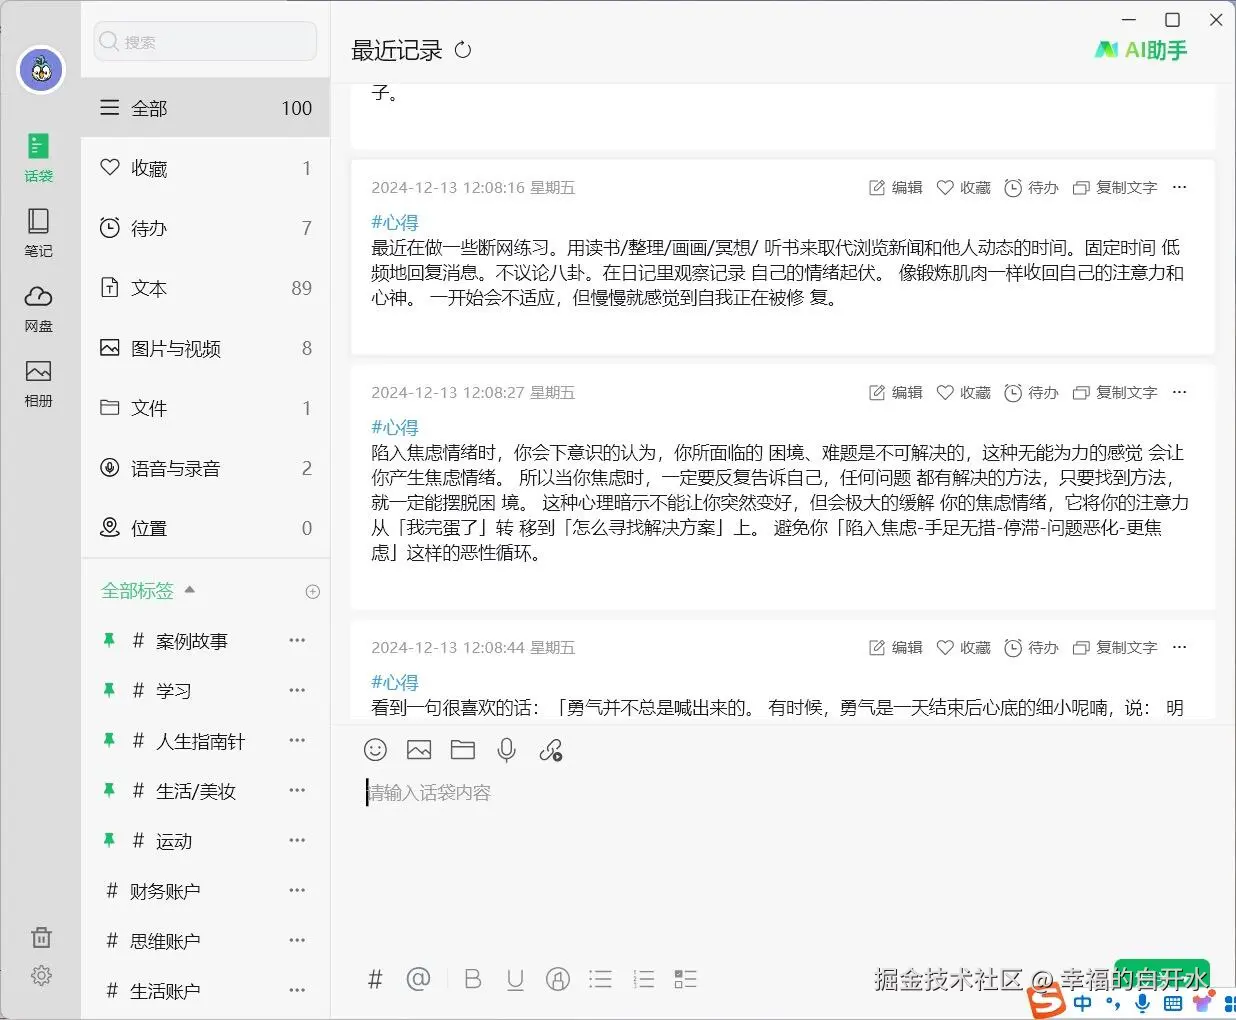Open the 相册 album section

coord(38,383)
